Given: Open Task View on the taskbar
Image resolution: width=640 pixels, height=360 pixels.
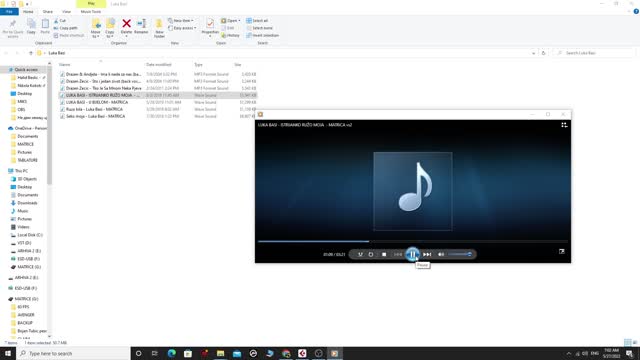Looking at the screenshot, I should click(x=155, y=353).
